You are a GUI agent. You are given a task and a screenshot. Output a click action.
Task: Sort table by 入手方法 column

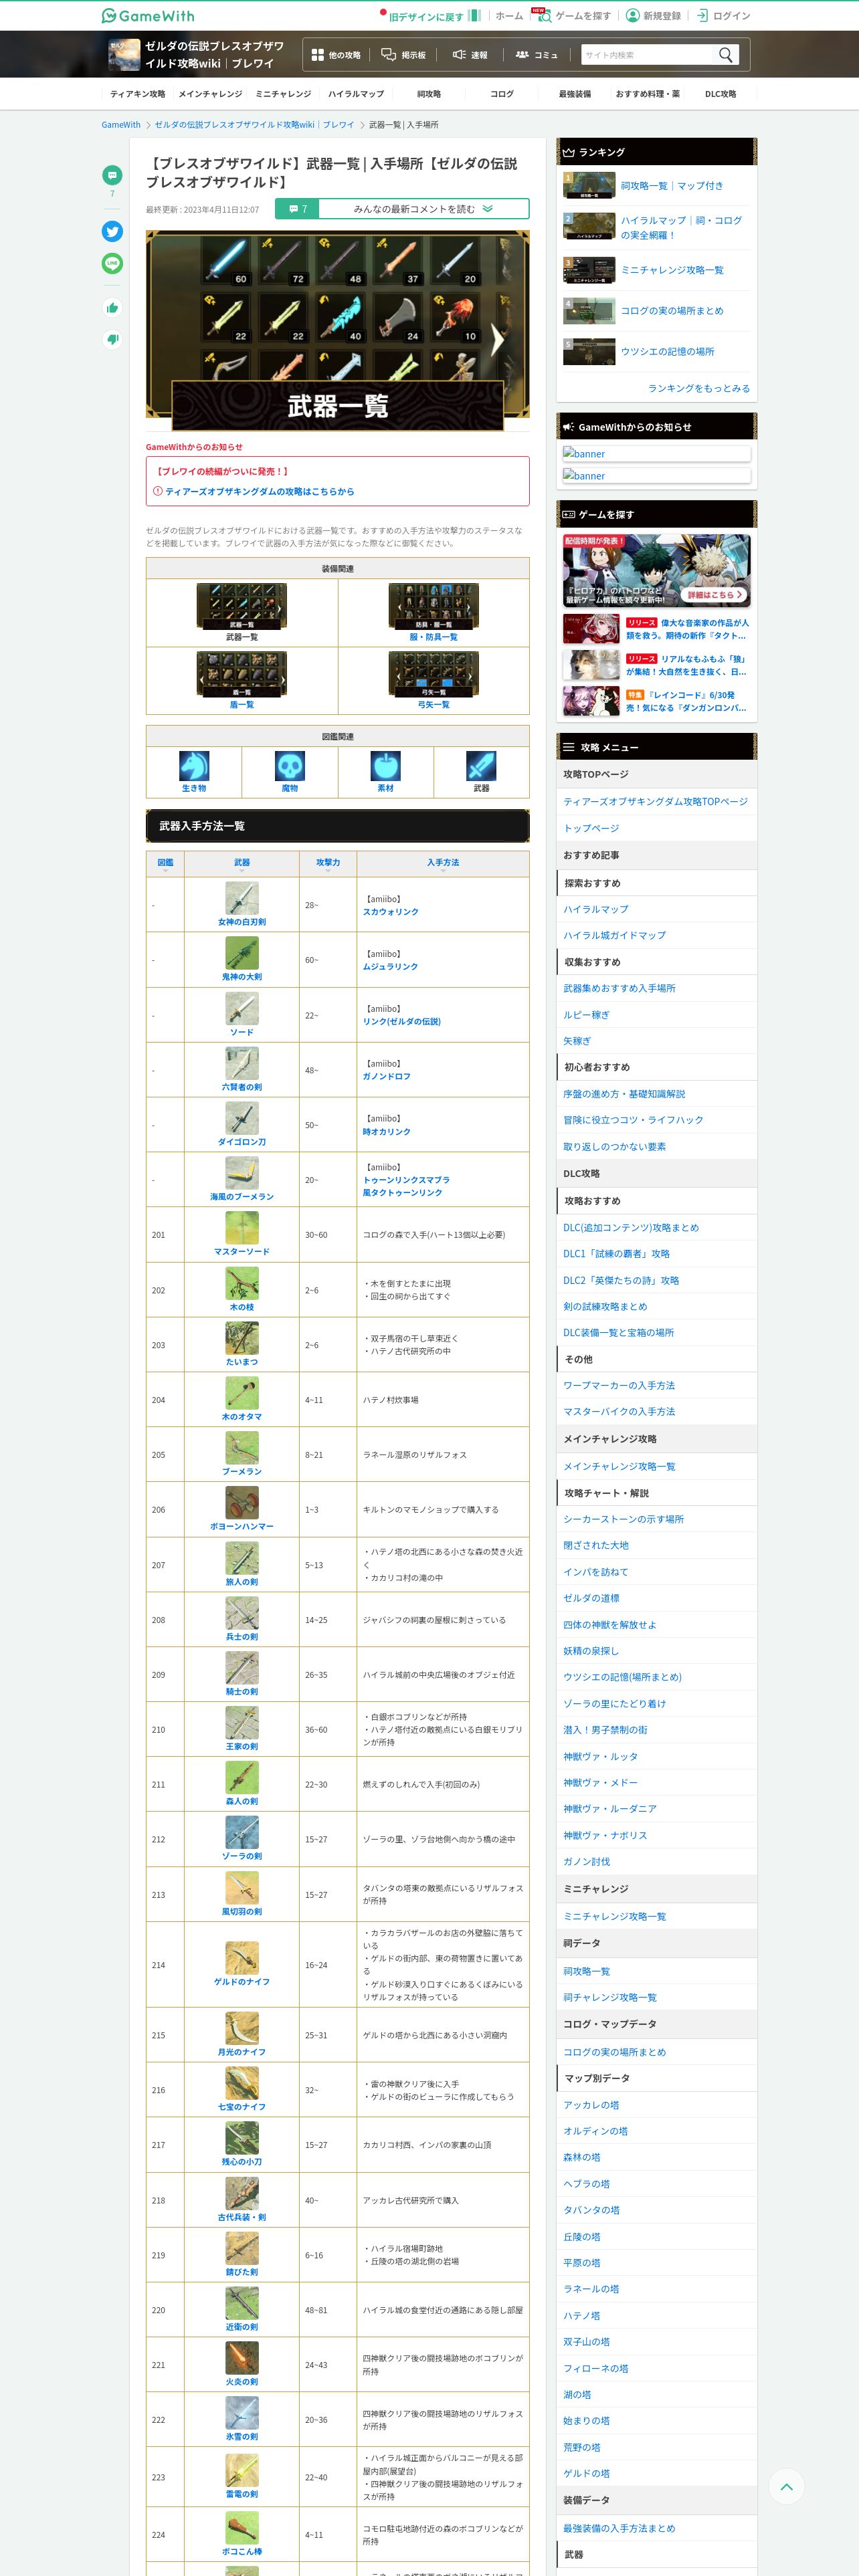(443, 863)
